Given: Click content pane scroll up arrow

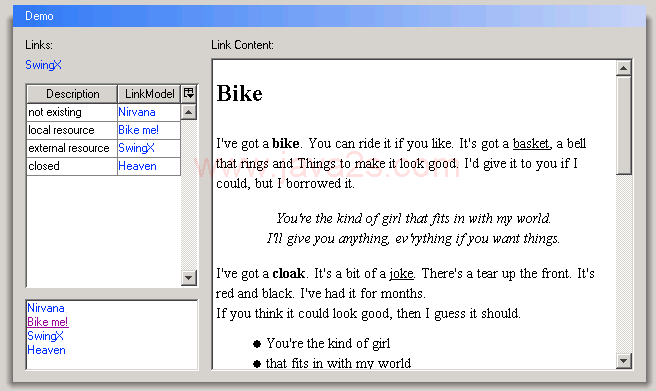Looking at the screenshot, I should (x=623, y=68).
